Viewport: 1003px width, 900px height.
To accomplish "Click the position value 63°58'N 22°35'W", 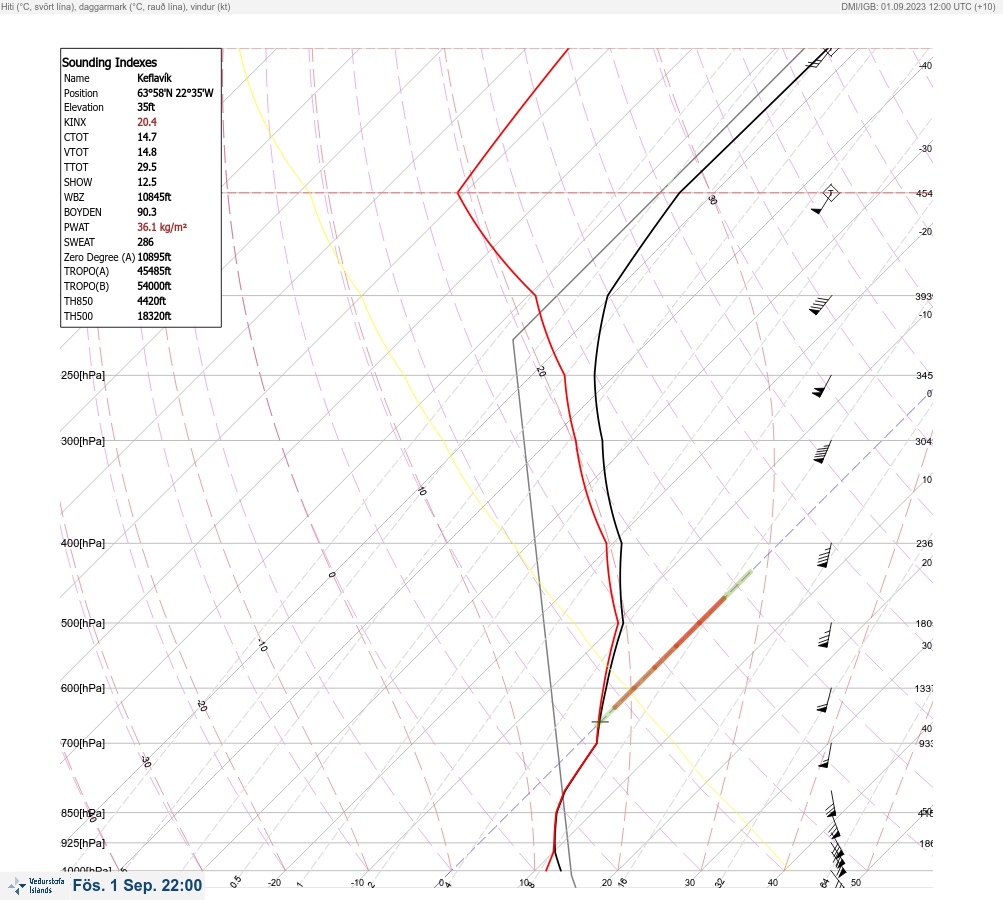I will click(175, 93).
